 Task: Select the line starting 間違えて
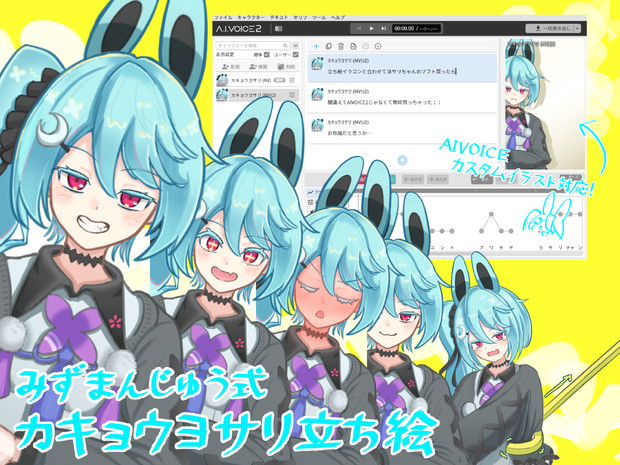tap(403, 98)
